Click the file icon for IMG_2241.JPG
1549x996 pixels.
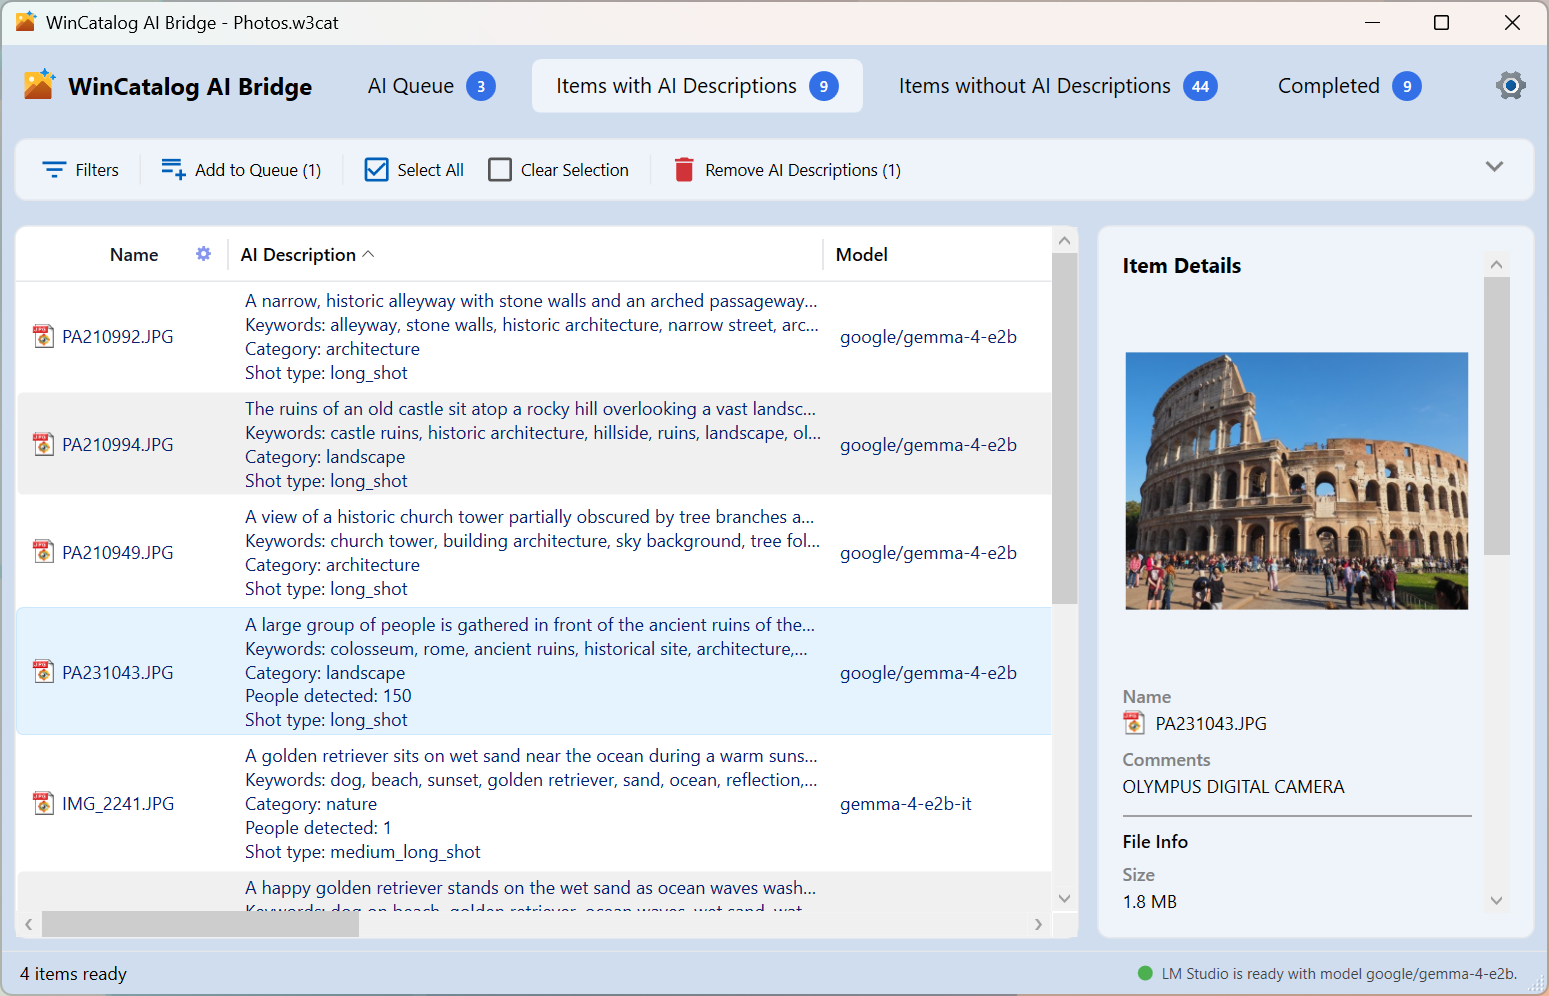pyautogui.click(x=43, y=804)
